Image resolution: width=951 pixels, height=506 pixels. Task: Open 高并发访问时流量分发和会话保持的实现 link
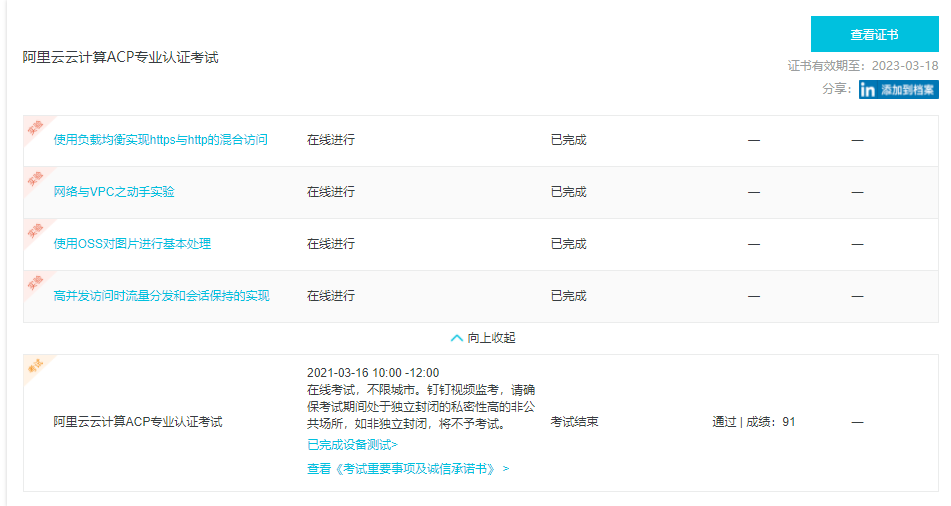pyautogui.click(x=161, y=296)
